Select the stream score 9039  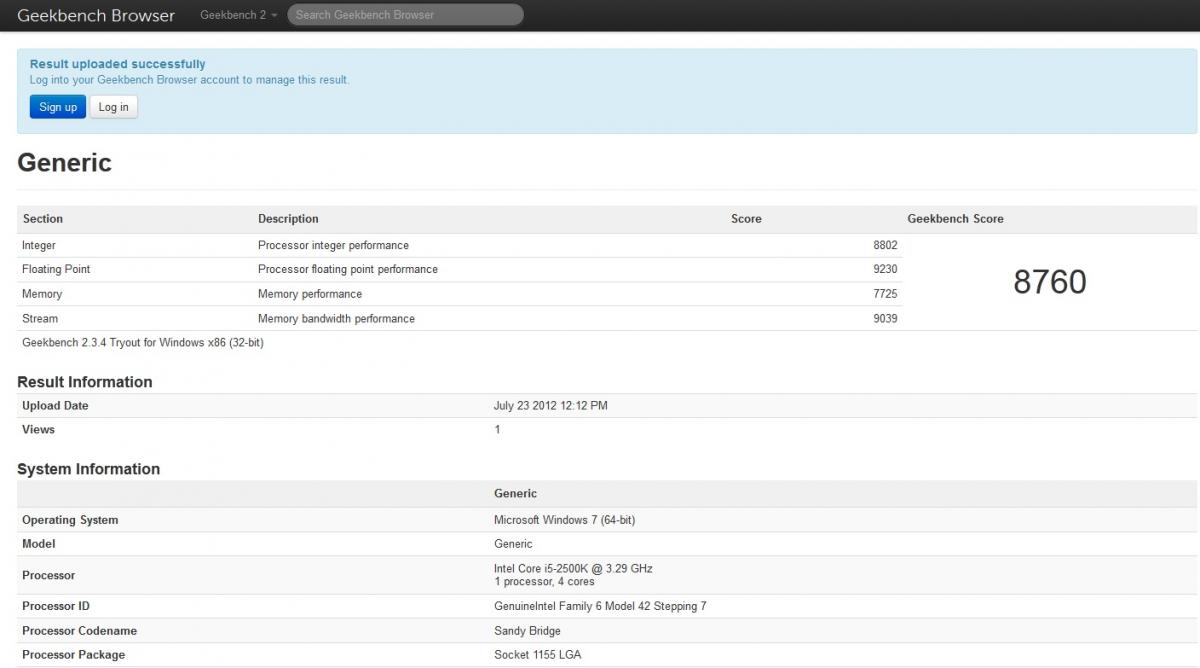(885, 319)
